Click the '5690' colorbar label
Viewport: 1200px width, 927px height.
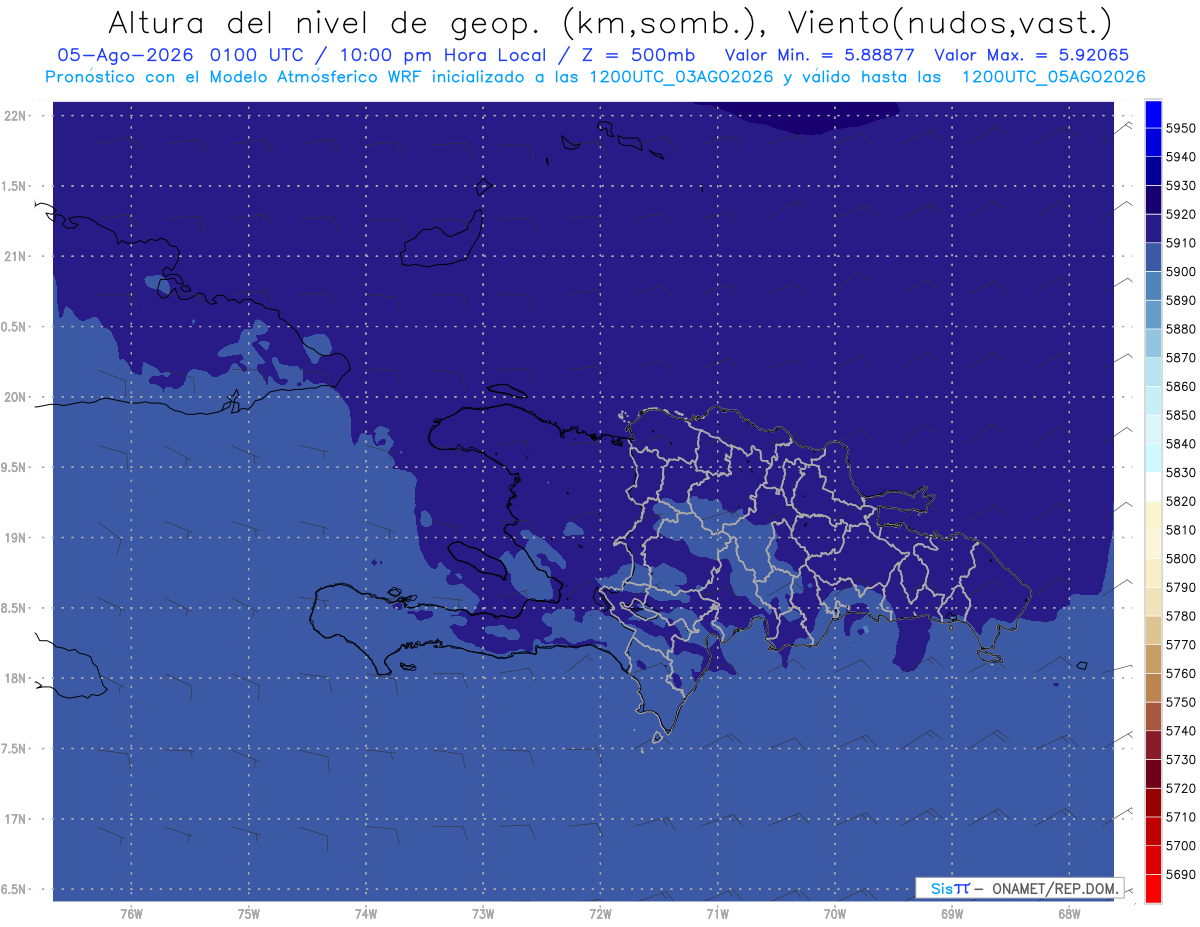[x=1180, y=874]
